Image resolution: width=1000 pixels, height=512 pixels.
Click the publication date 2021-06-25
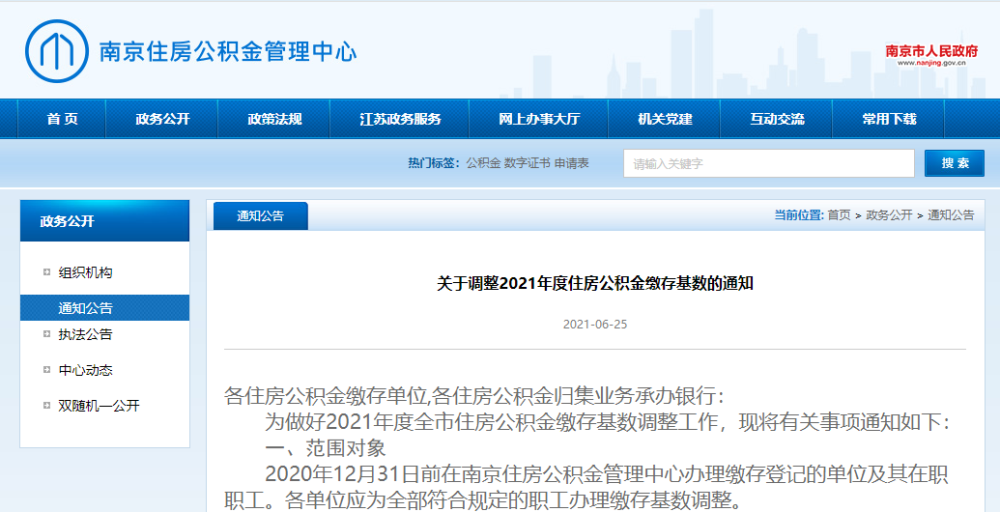595,324
